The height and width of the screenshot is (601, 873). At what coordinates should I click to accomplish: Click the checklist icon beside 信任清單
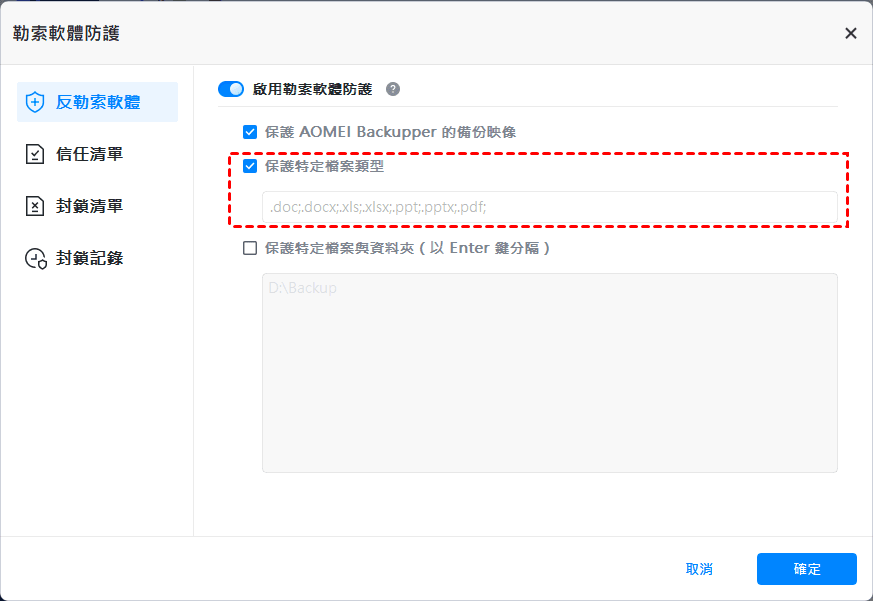click(35, 154)
